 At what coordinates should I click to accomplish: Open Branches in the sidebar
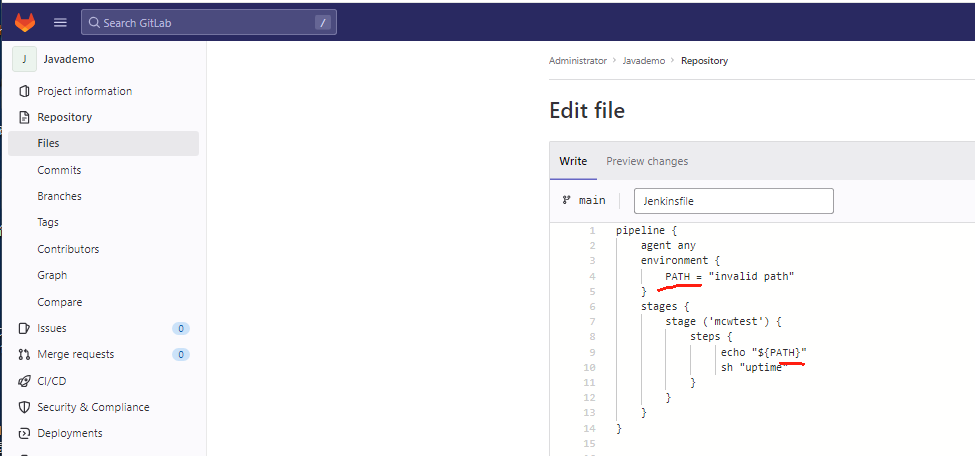click(59, 196)
